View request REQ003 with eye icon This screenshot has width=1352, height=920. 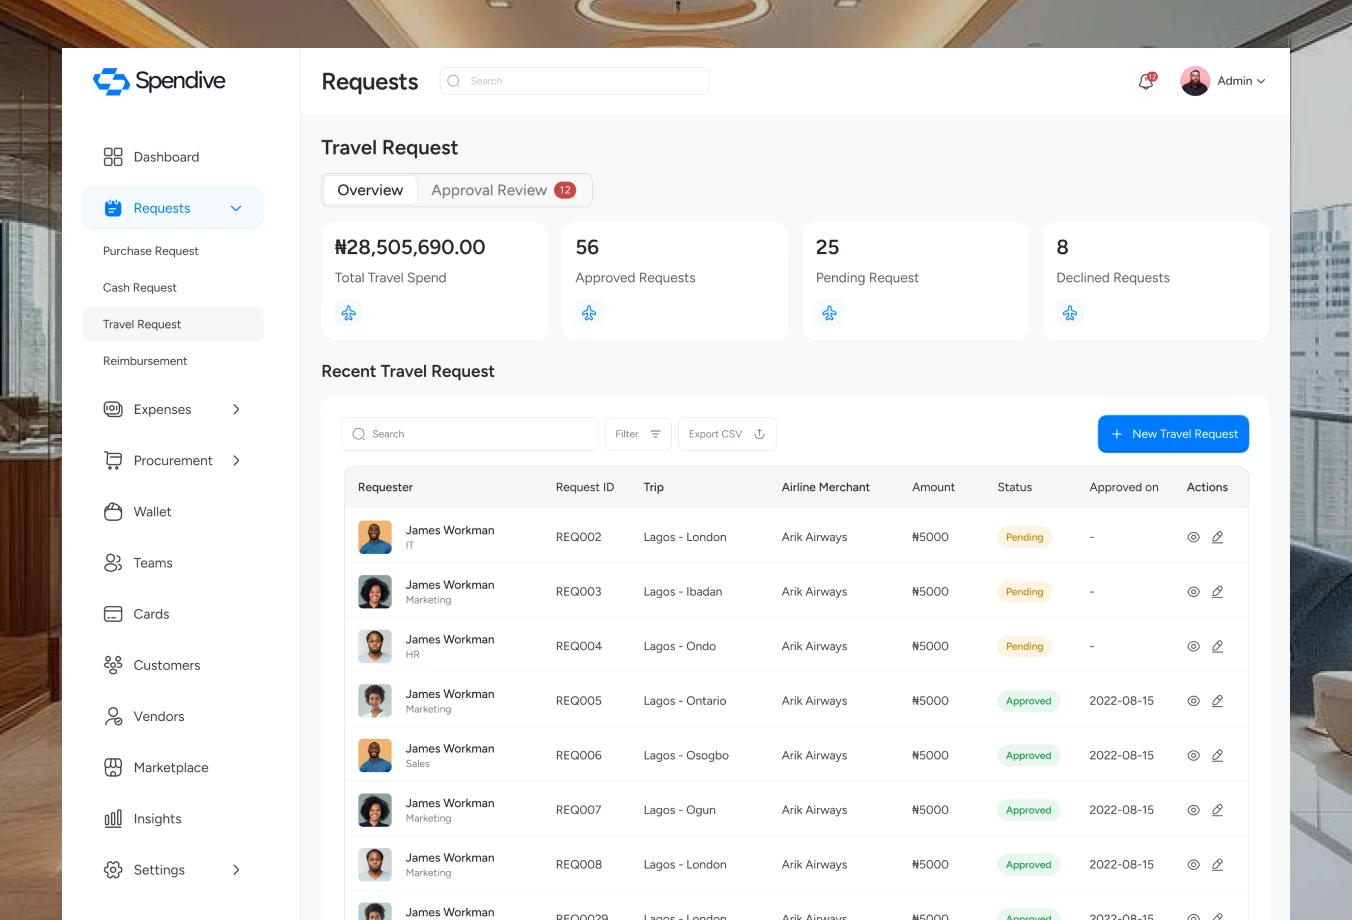click(x=1193, y=592)
